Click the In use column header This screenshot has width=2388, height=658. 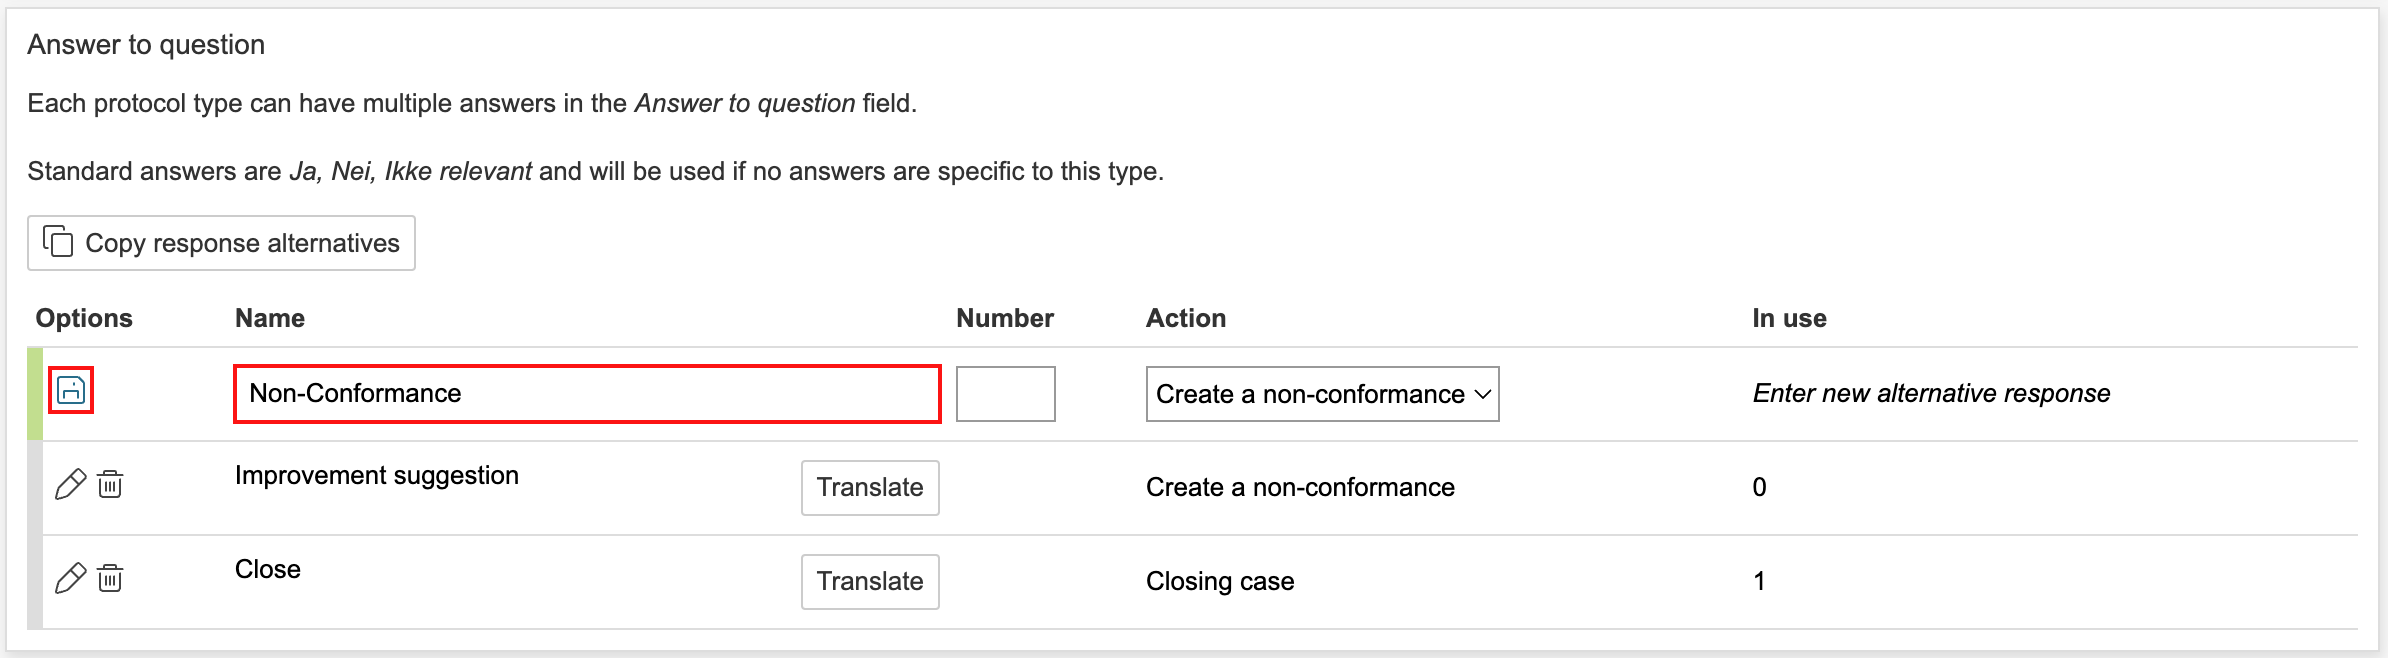1788,318
